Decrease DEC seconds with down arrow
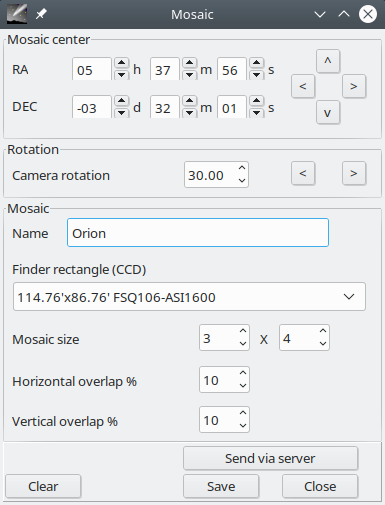Viewport: 385px width, 505px height. tap(256, 112)
